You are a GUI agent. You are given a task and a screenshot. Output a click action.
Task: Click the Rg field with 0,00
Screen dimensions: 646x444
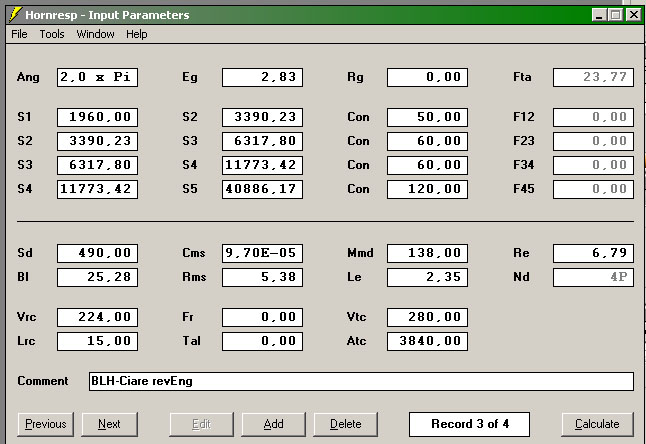pos(427,77)
